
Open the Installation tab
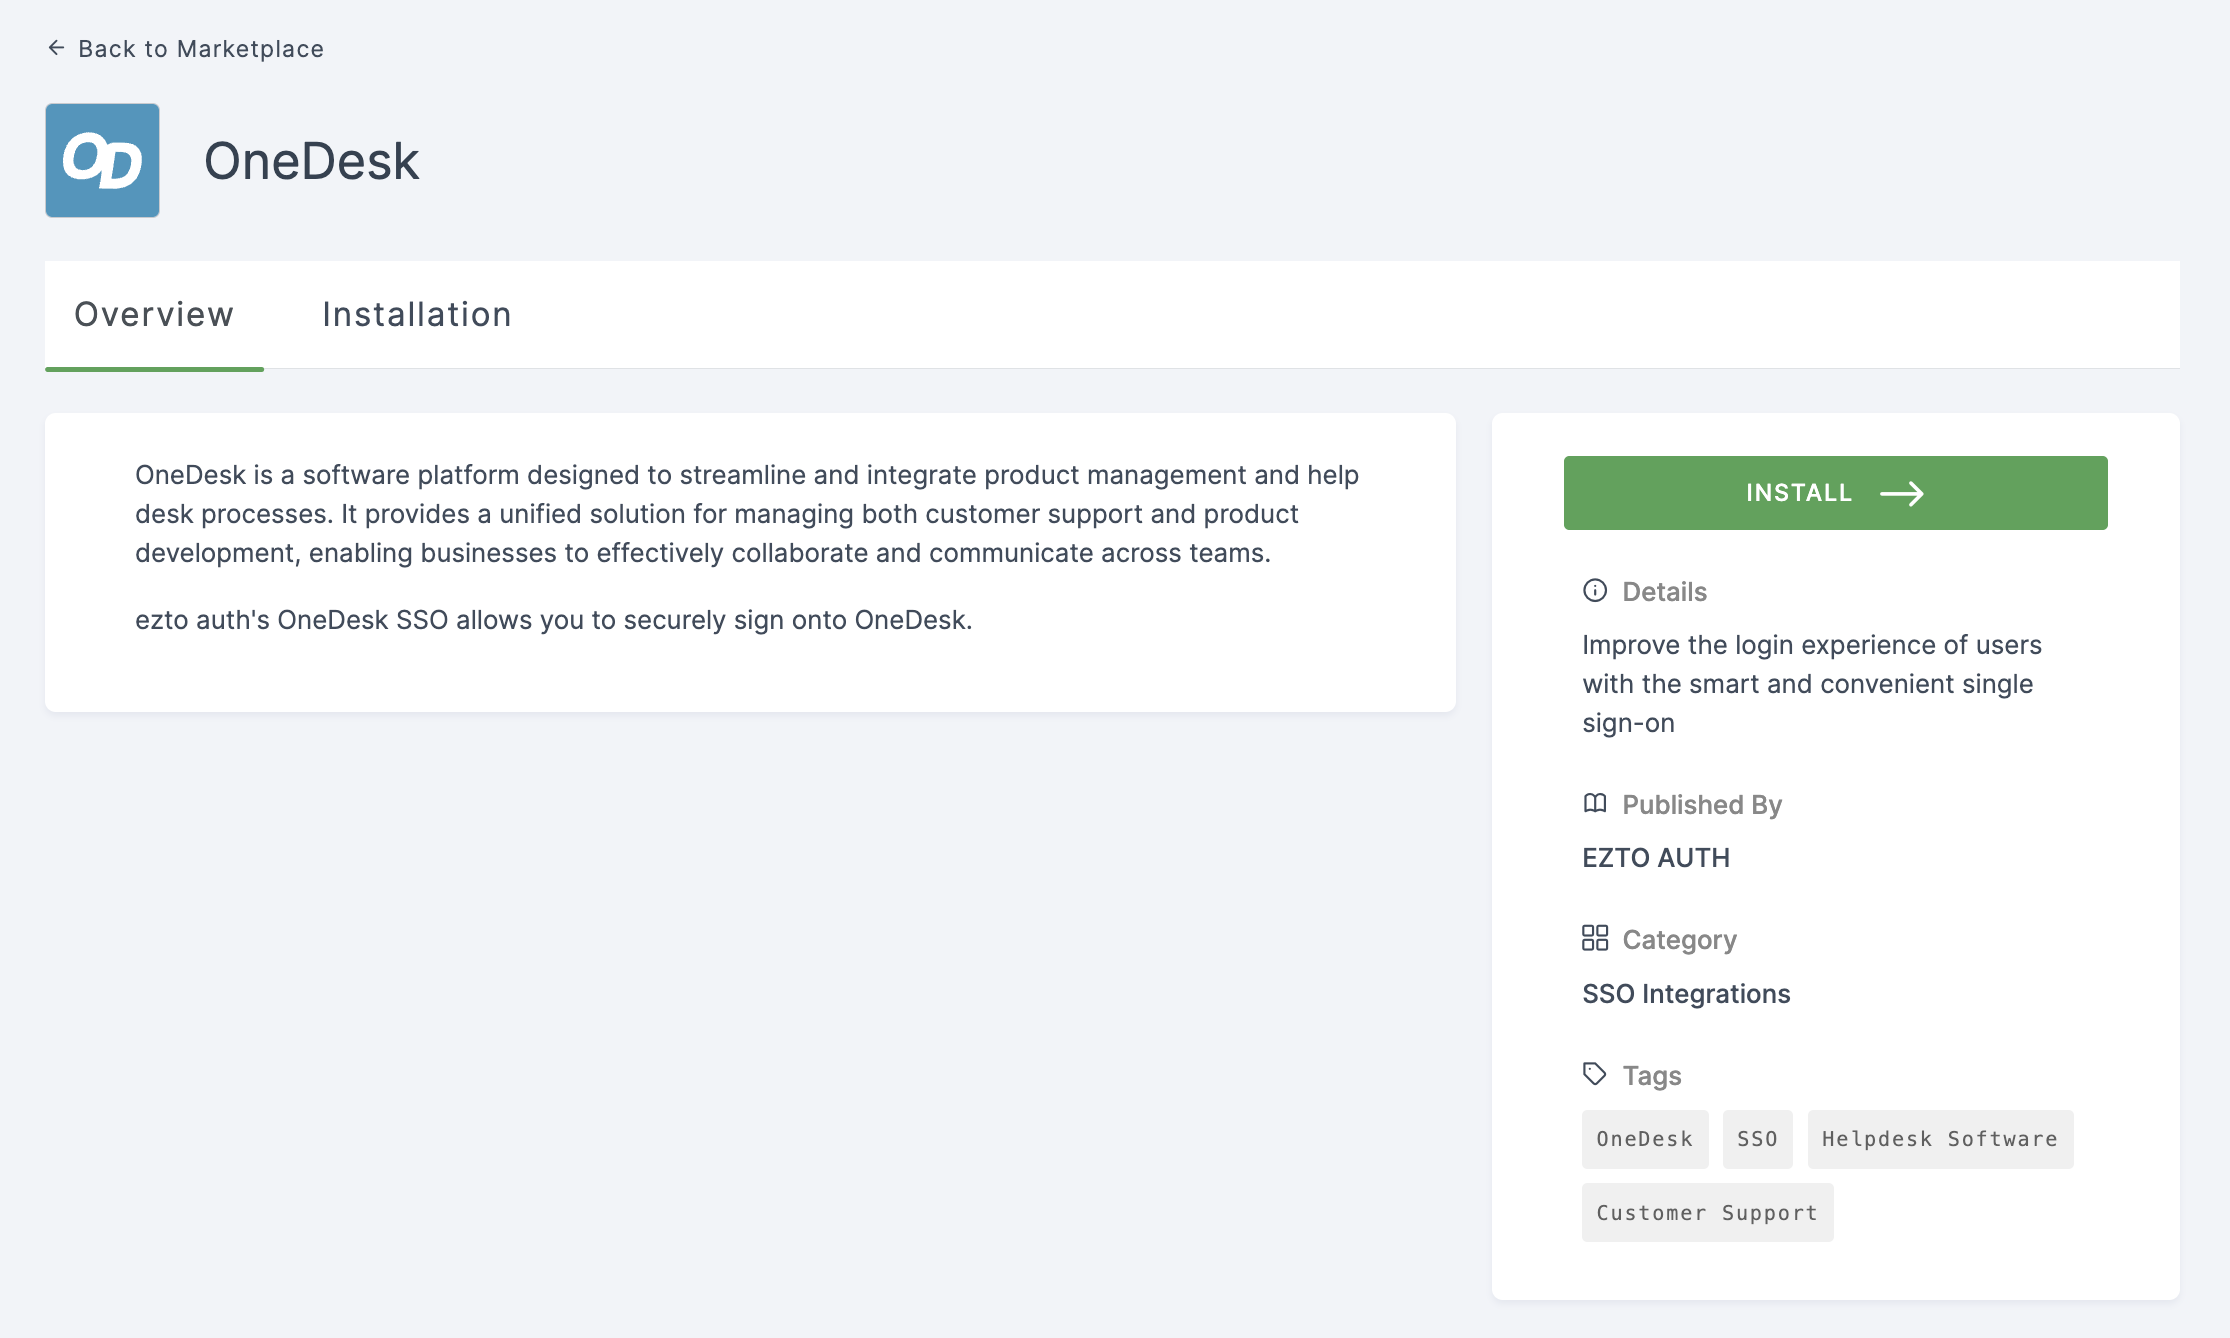point(417,315)
